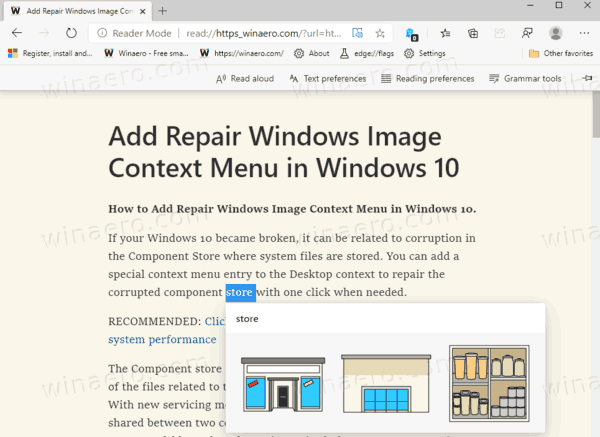Image resolution: width=600 pixels, height=437 pixels.
Task: Open the feedback icon in toolbar
Action: coord(527,34)
